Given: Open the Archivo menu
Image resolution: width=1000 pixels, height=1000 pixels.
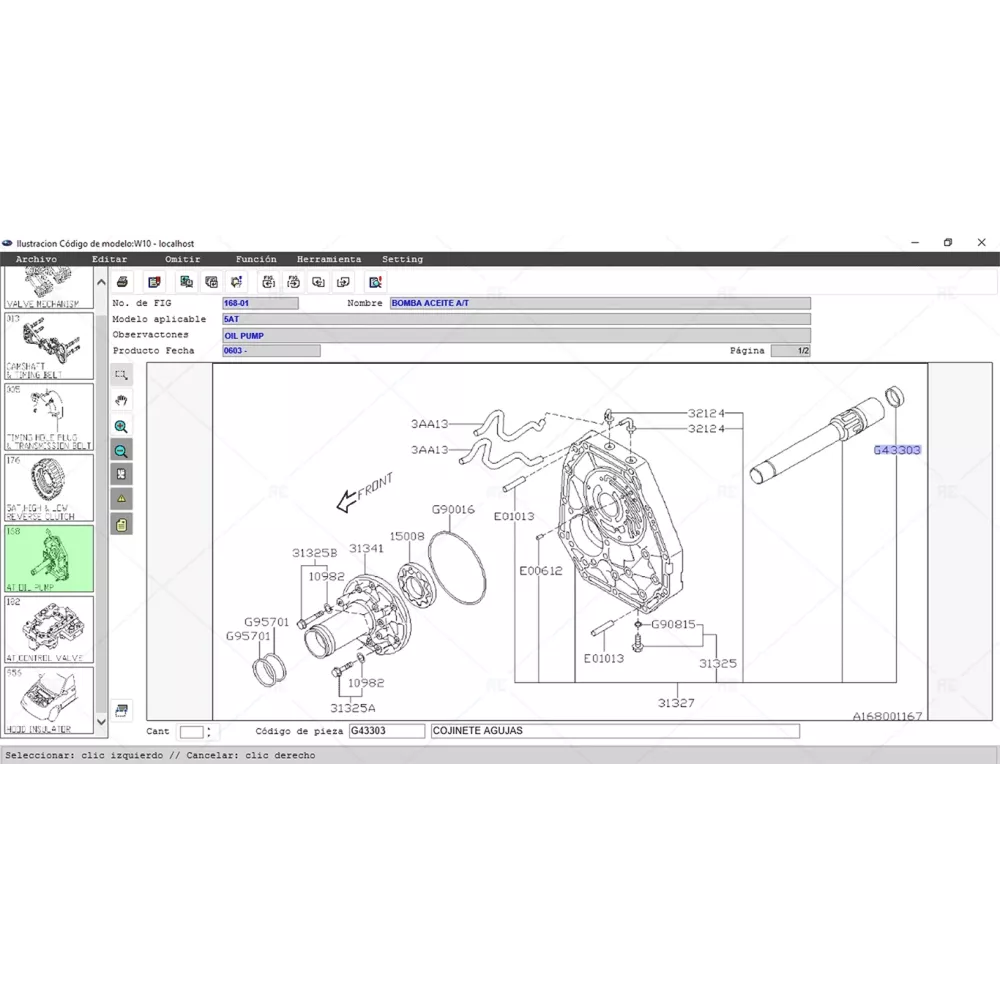Looking at the screenshot, I should pyautogui.click(x=36, y=259).
